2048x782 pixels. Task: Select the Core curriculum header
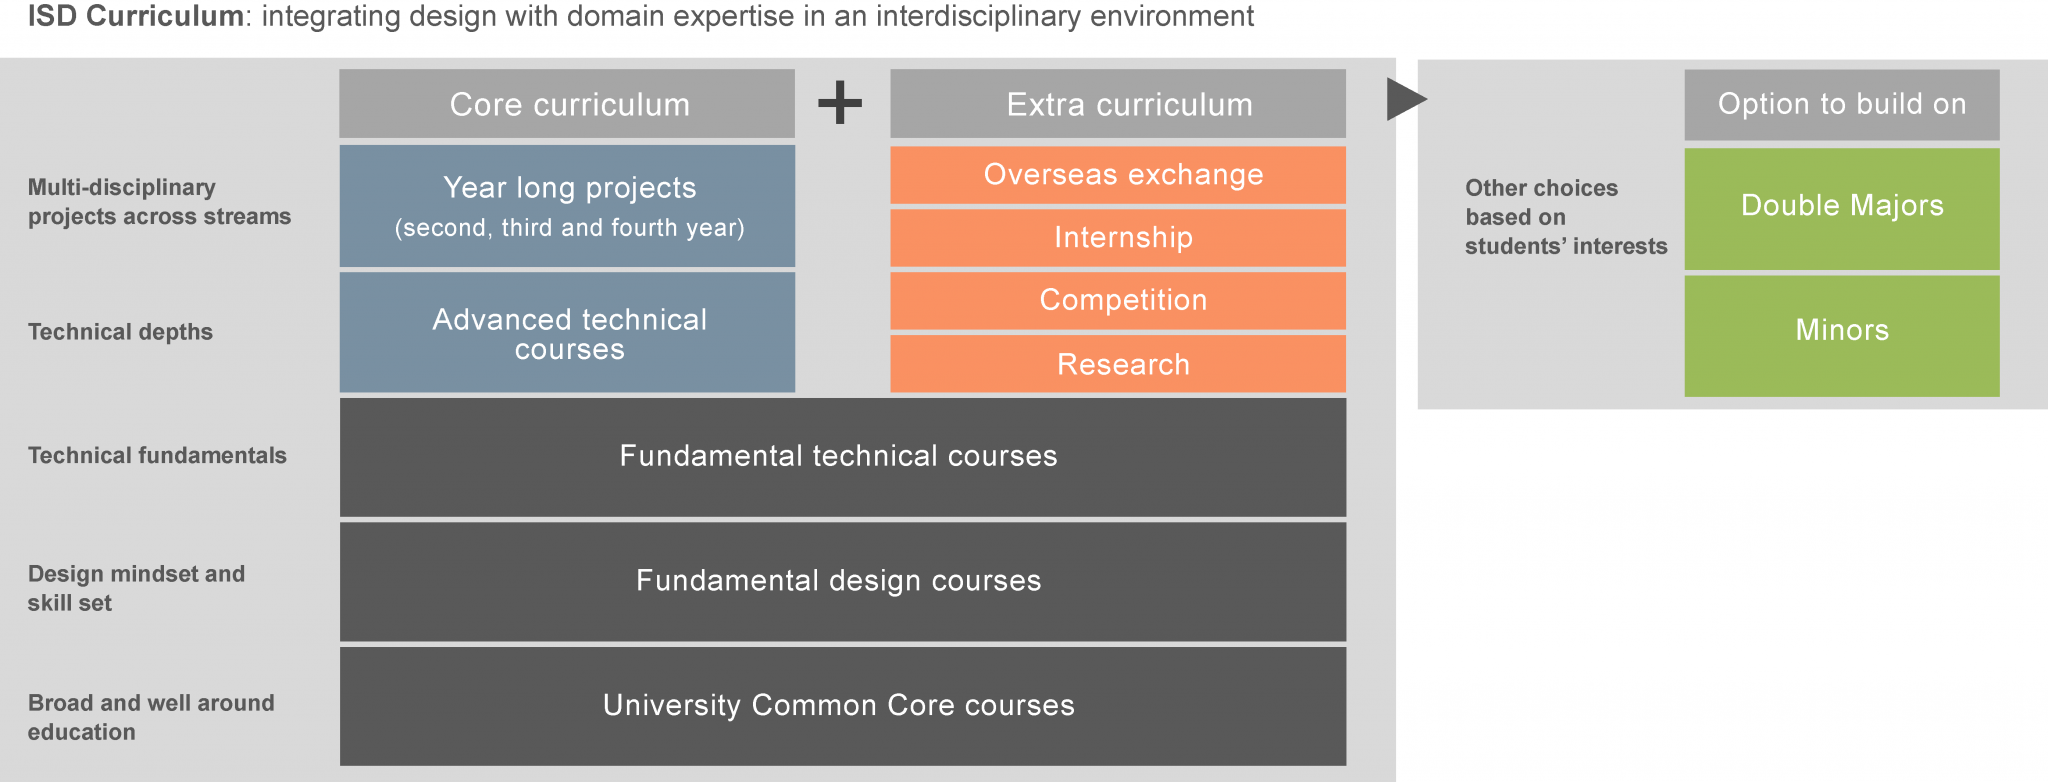[567, 104]
